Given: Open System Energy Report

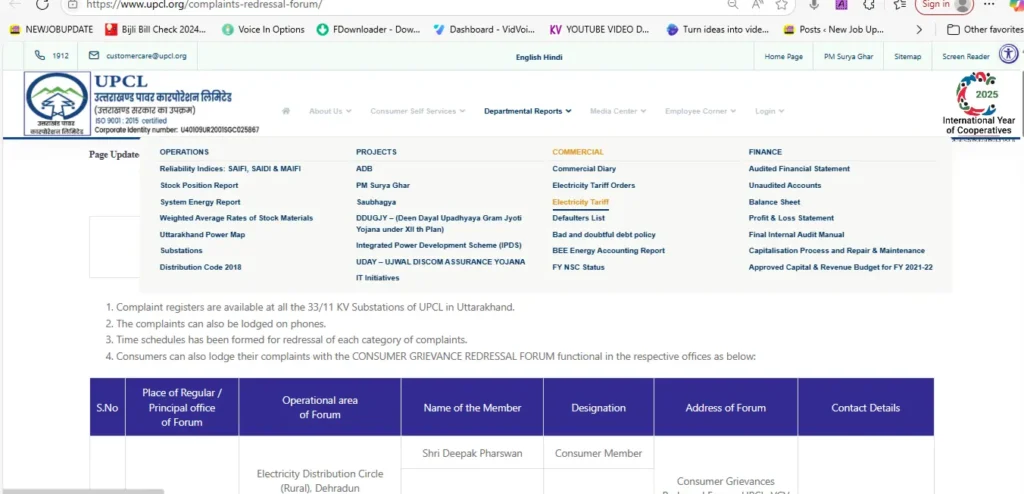Looking at the screenshot, I should pos(200,203).
